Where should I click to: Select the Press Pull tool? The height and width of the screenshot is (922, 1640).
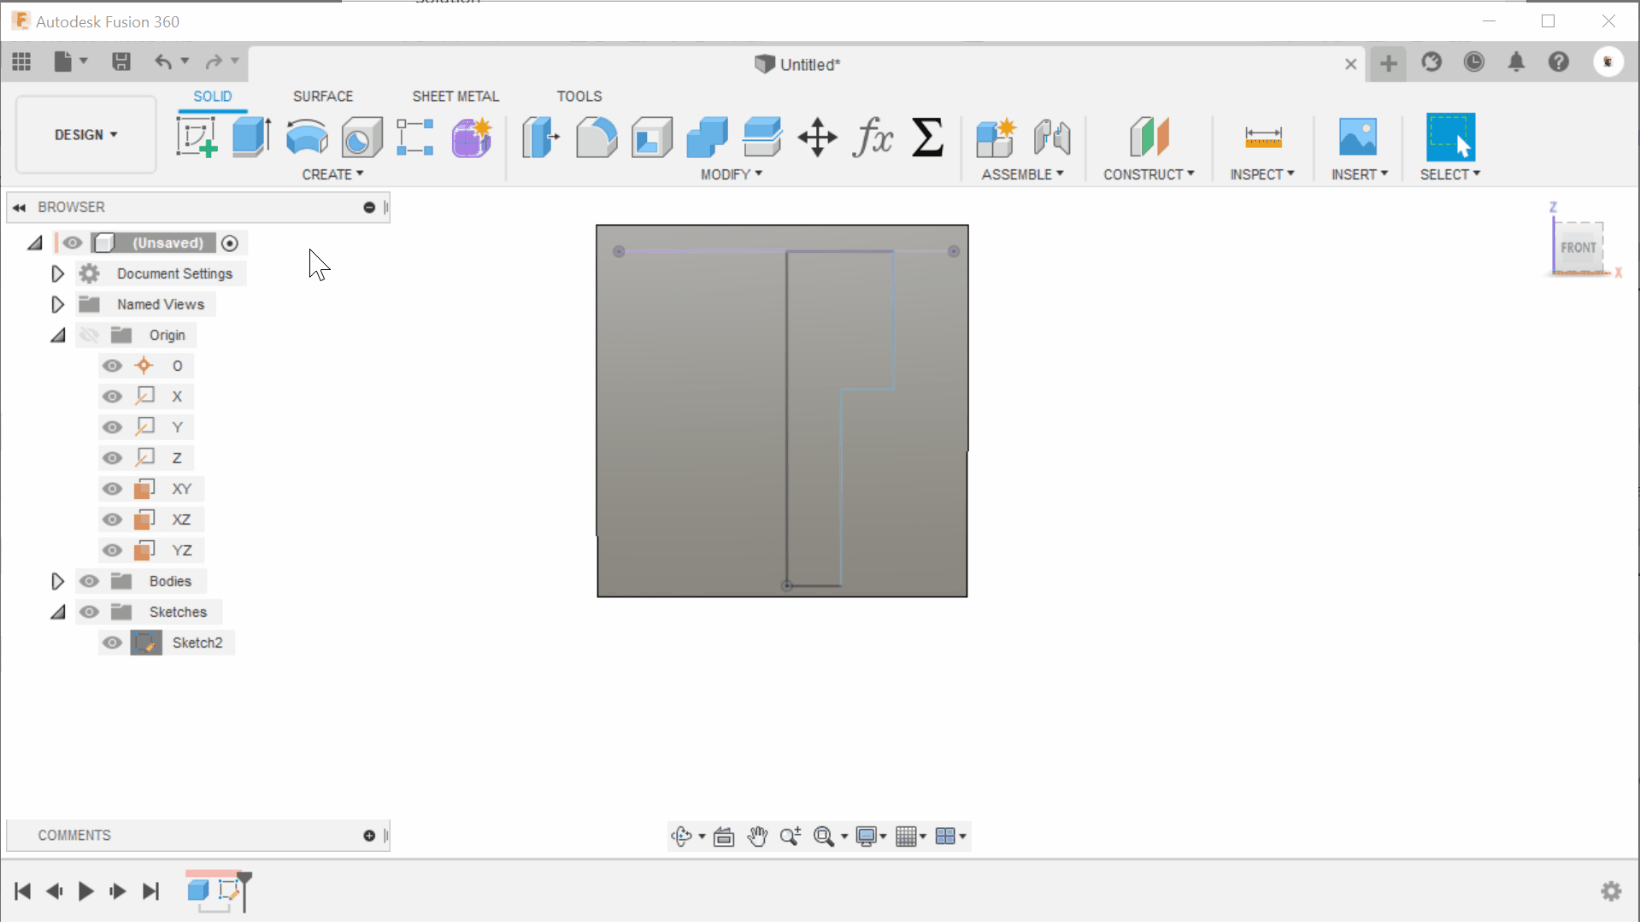[541, 137]
